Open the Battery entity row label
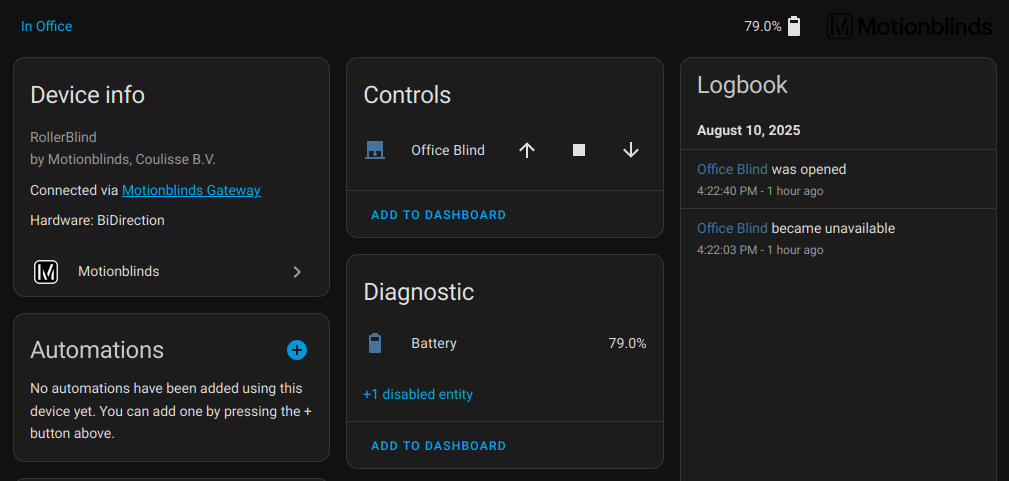The image size is (1009, 481). (x=434, y=343)
